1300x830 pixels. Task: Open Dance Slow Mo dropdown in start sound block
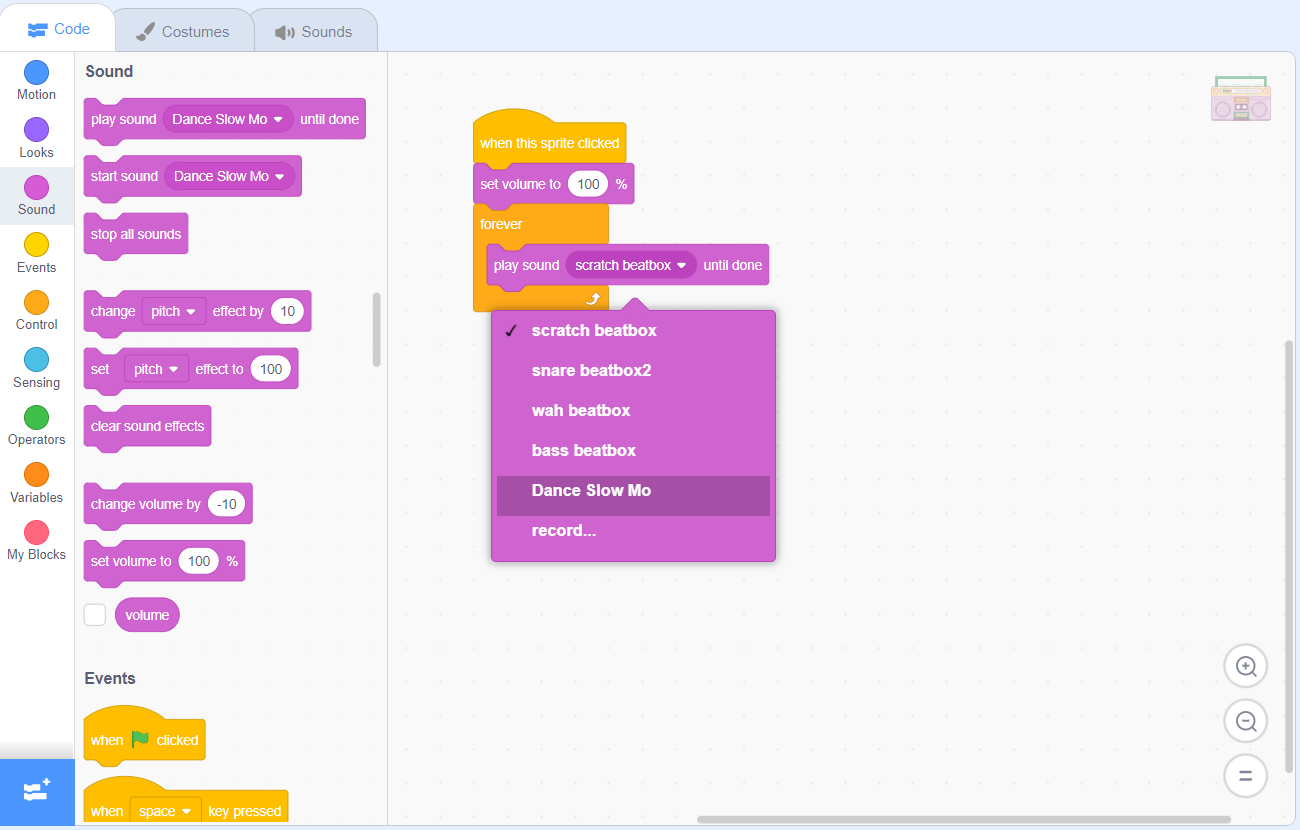point(230,177)
